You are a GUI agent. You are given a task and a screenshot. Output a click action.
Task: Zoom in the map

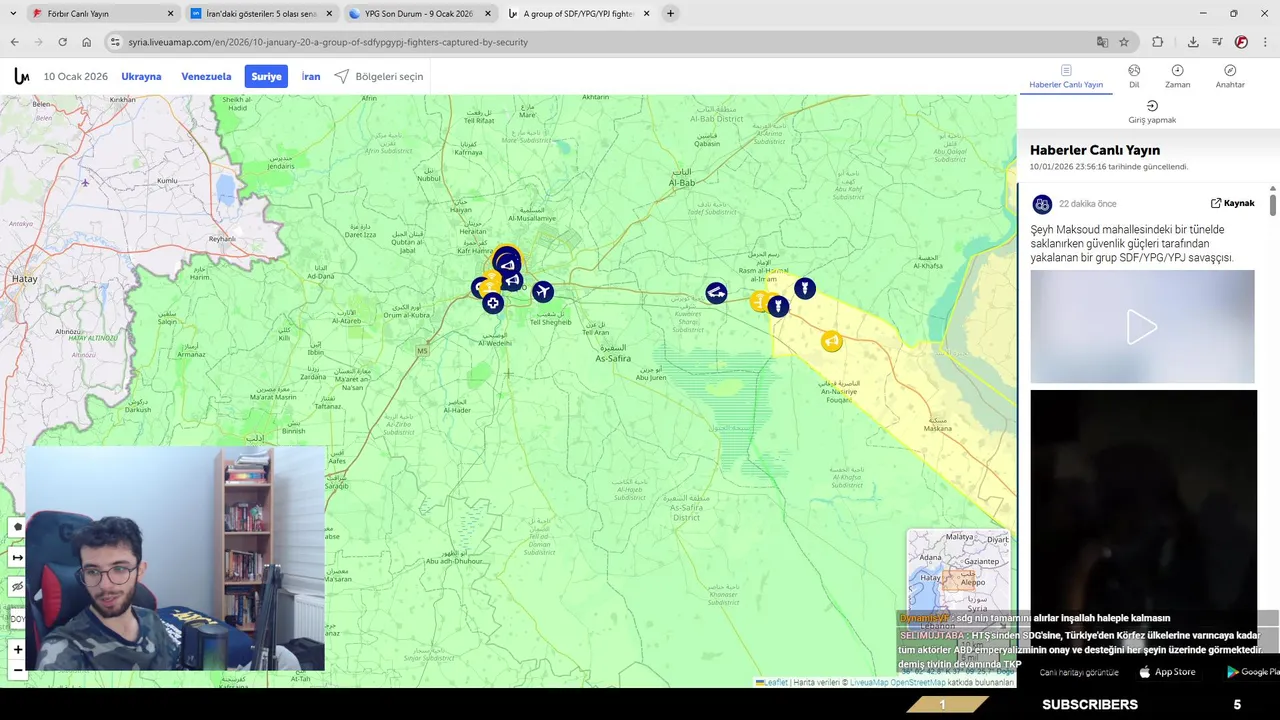point(17,650)
